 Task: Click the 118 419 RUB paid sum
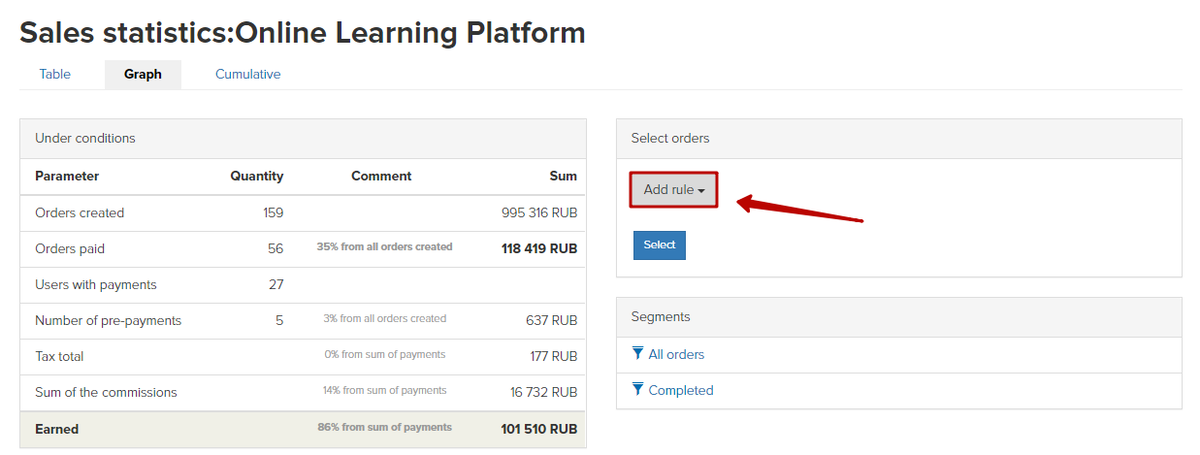click(539, 249)
